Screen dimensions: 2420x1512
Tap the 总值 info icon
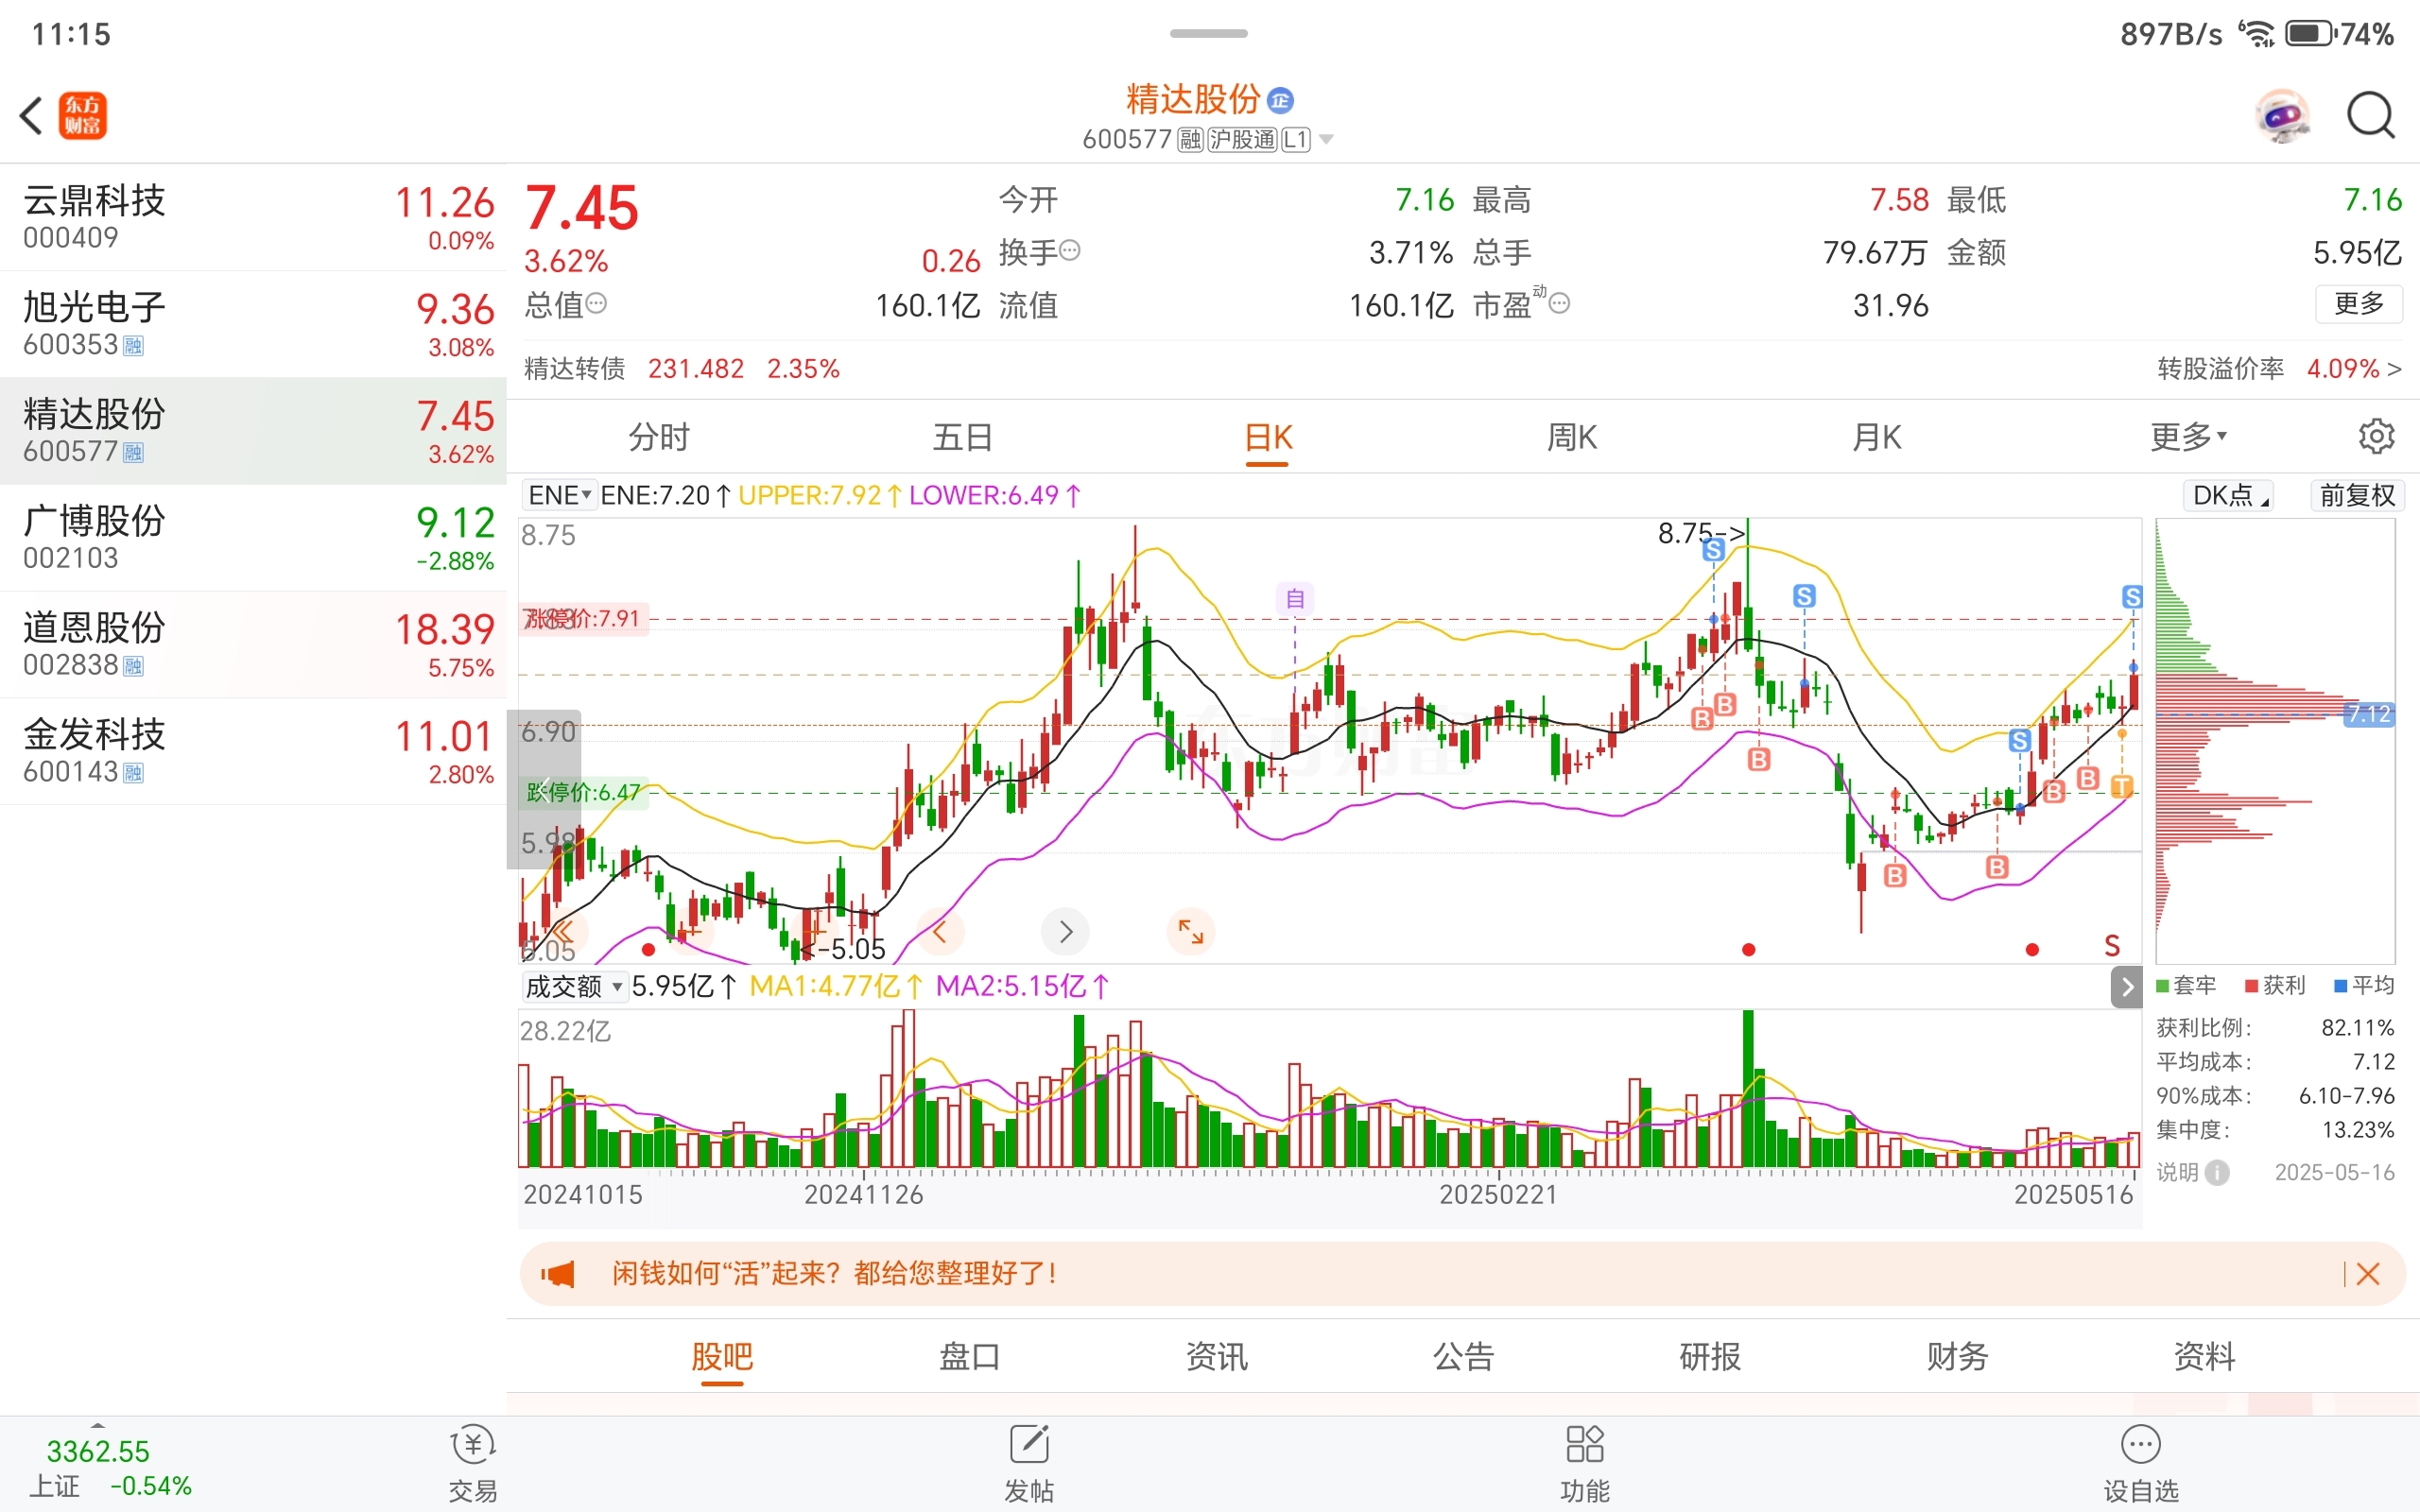596,303
